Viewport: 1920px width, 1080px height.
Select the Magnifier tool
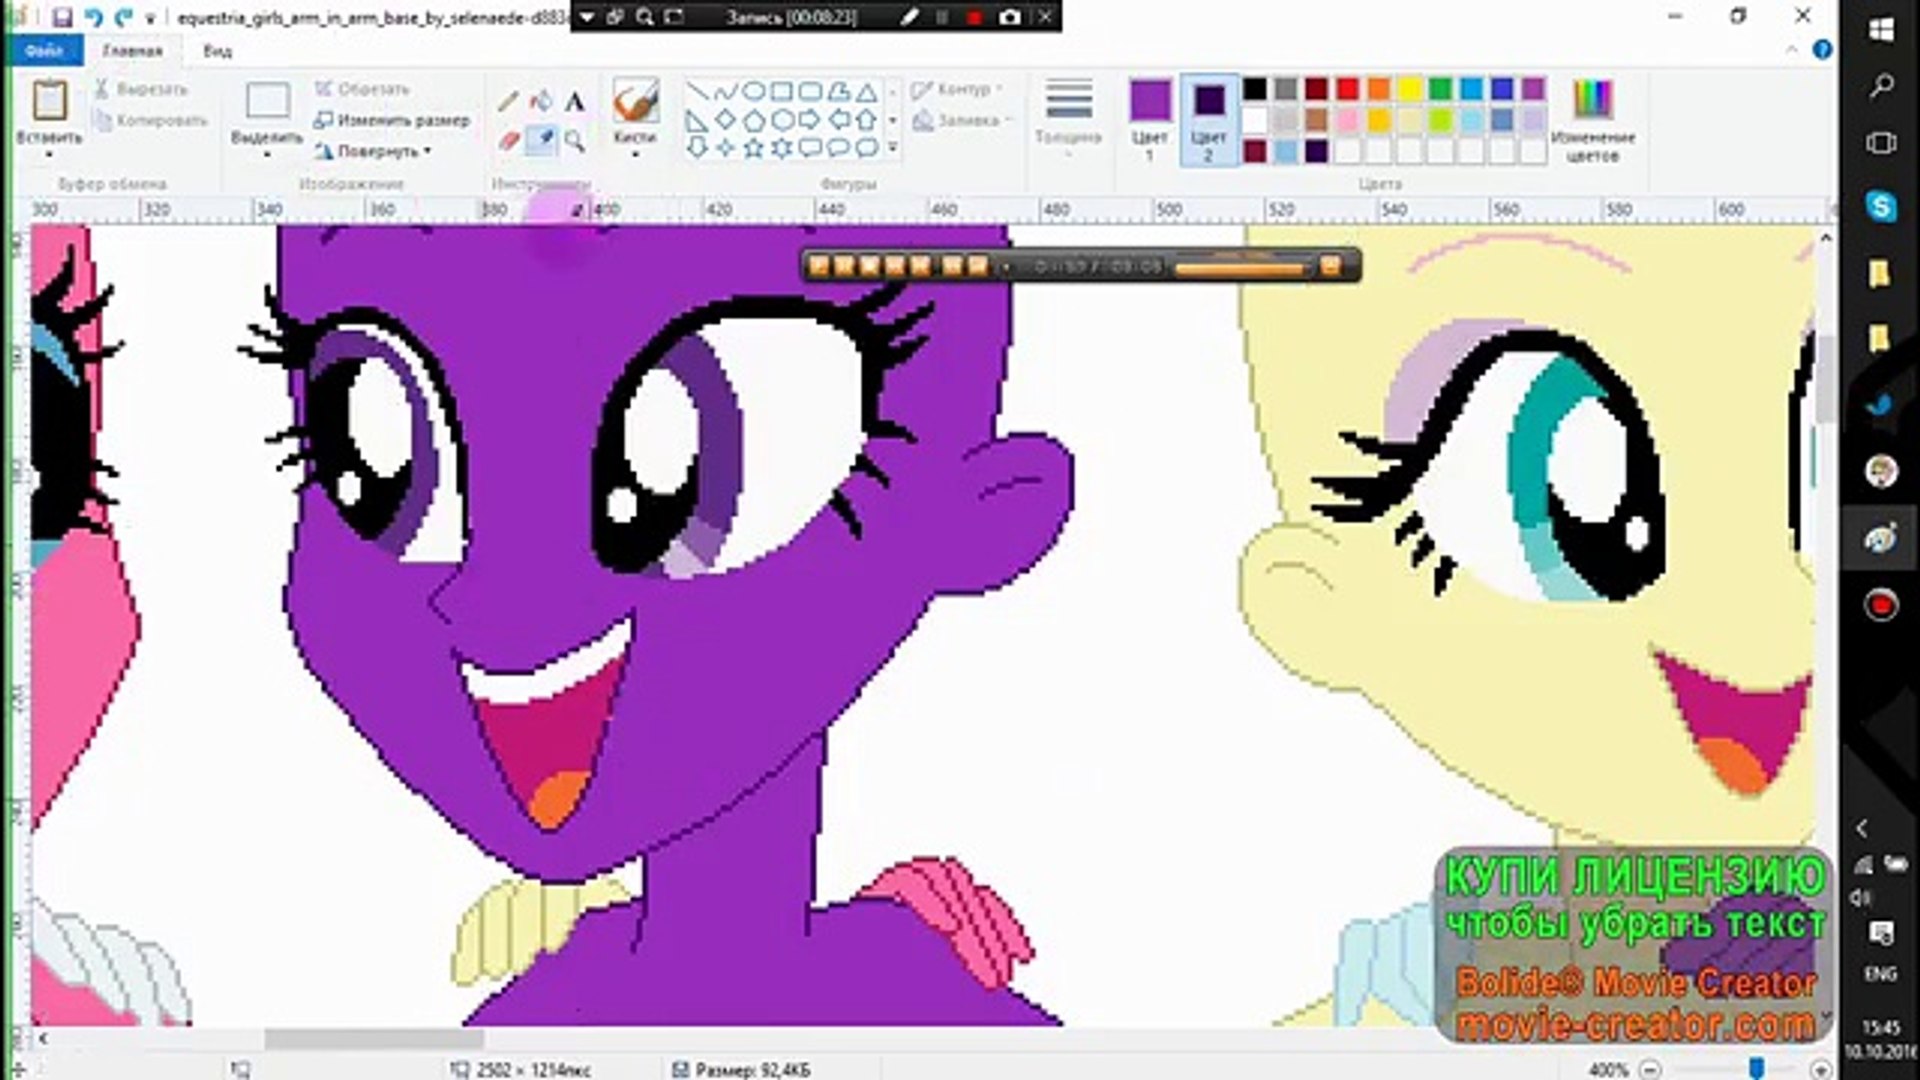point(575,140)
